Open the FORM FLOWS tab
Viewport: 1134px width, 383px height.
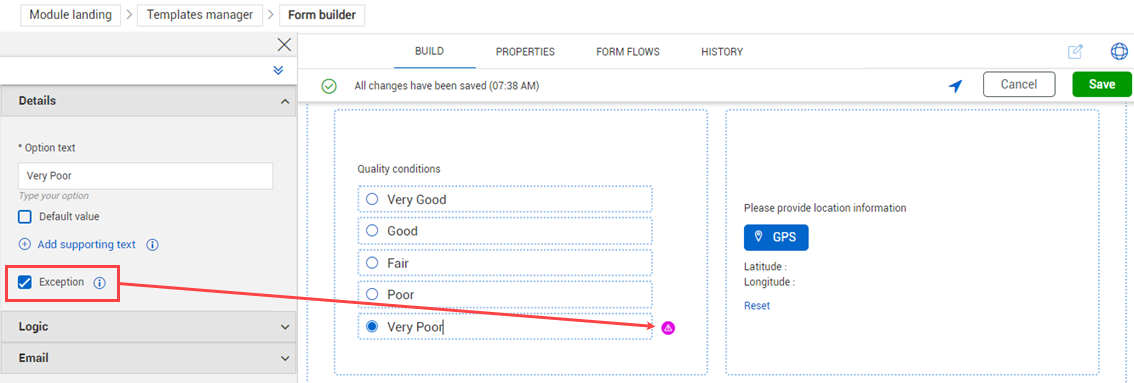click(628, 52)
